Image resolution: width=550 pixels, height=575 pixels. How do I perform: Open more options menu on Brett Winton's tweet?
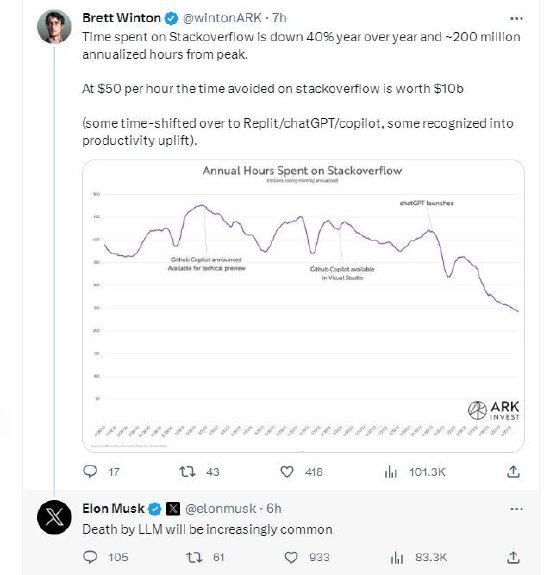[x=516, y=18]
